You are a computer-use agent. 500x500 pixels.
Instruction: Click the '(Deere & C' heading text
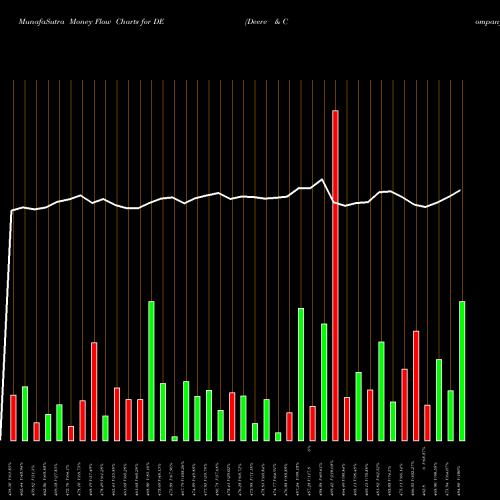point(266,22)
